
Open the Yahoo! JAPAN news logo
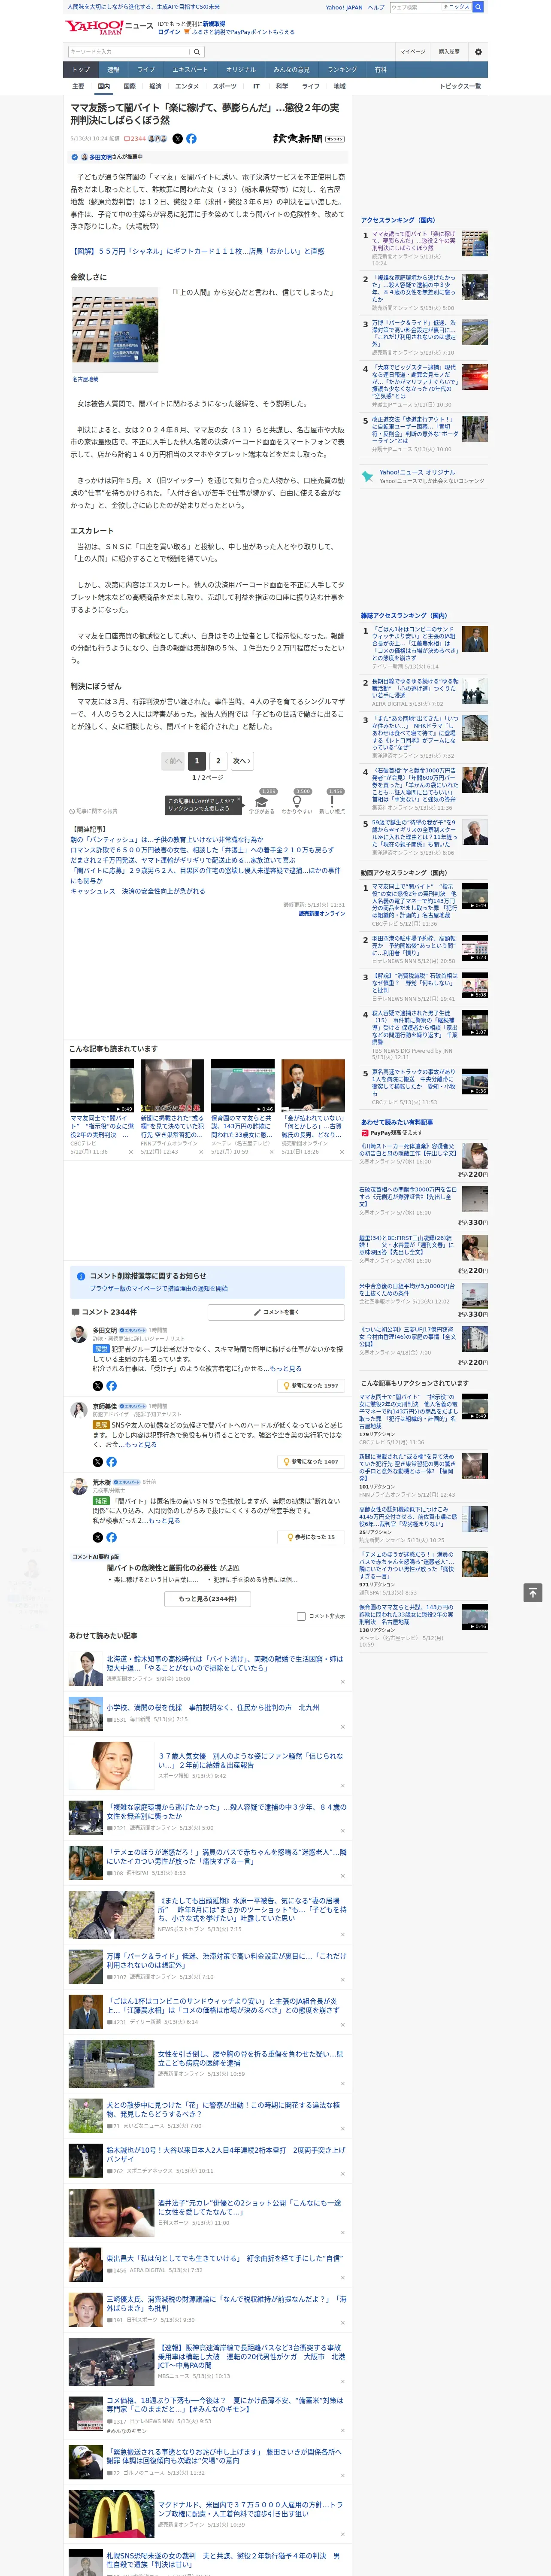(x=109, y=27)
